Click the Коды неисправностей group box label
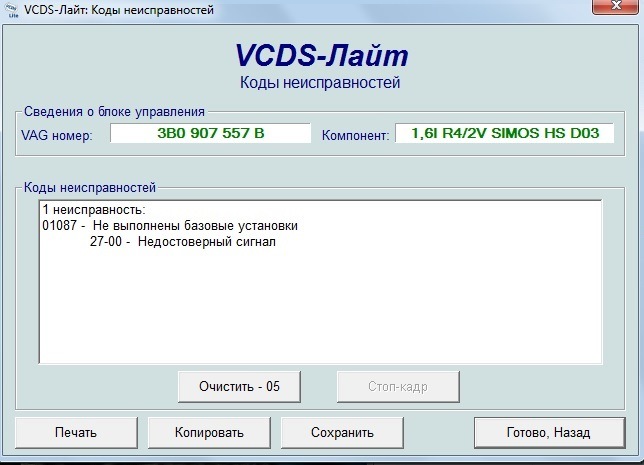Viewport: 644px width, 465px height. coord(90,188)
